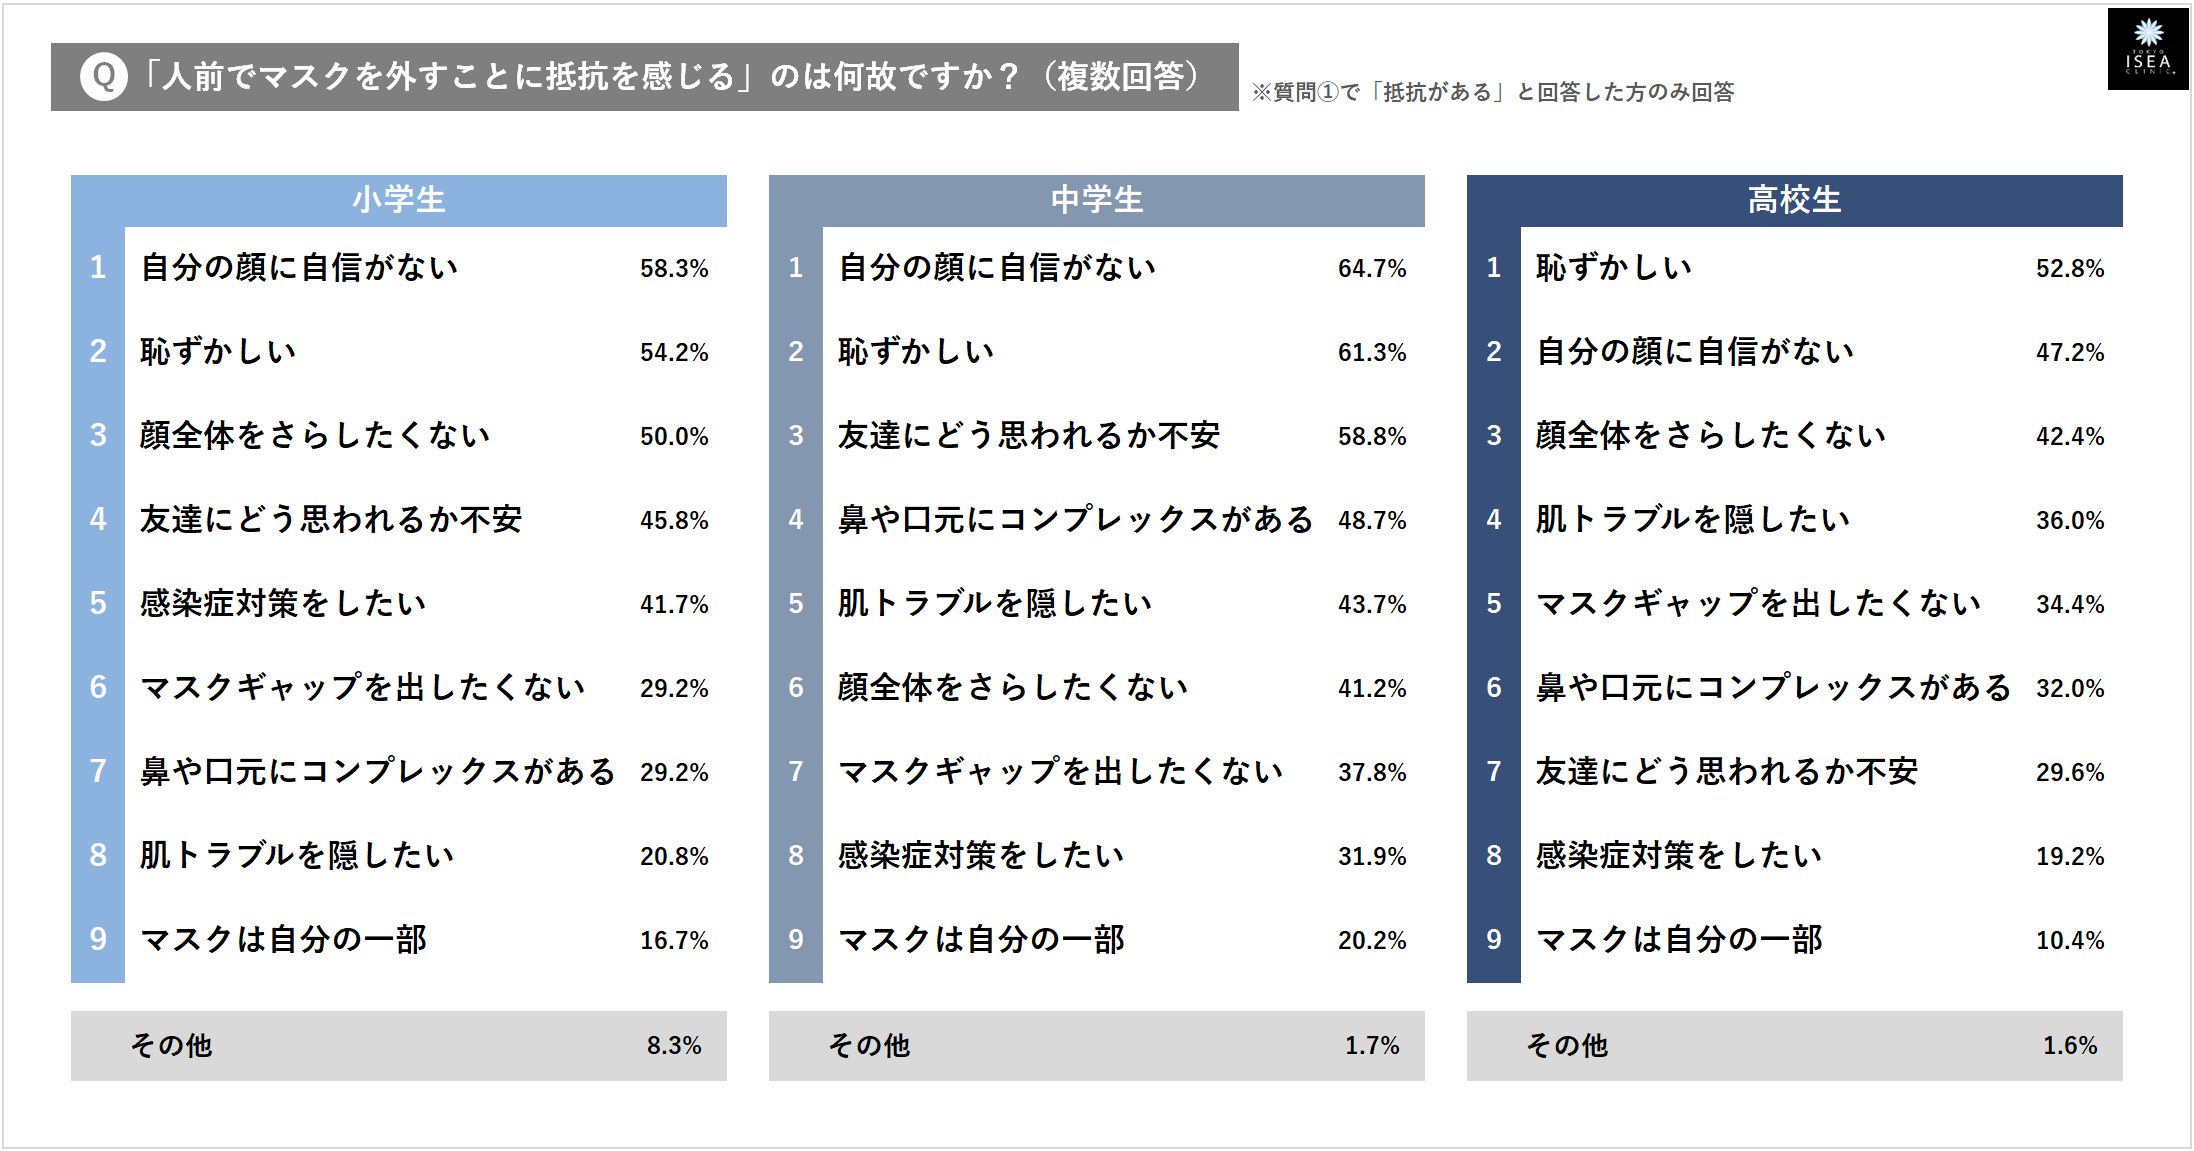The image size is (2194, 1151).
Task: Click rank number 9 in the 高校生 column
Action: pyautogui.click(x=1493, y=939)
